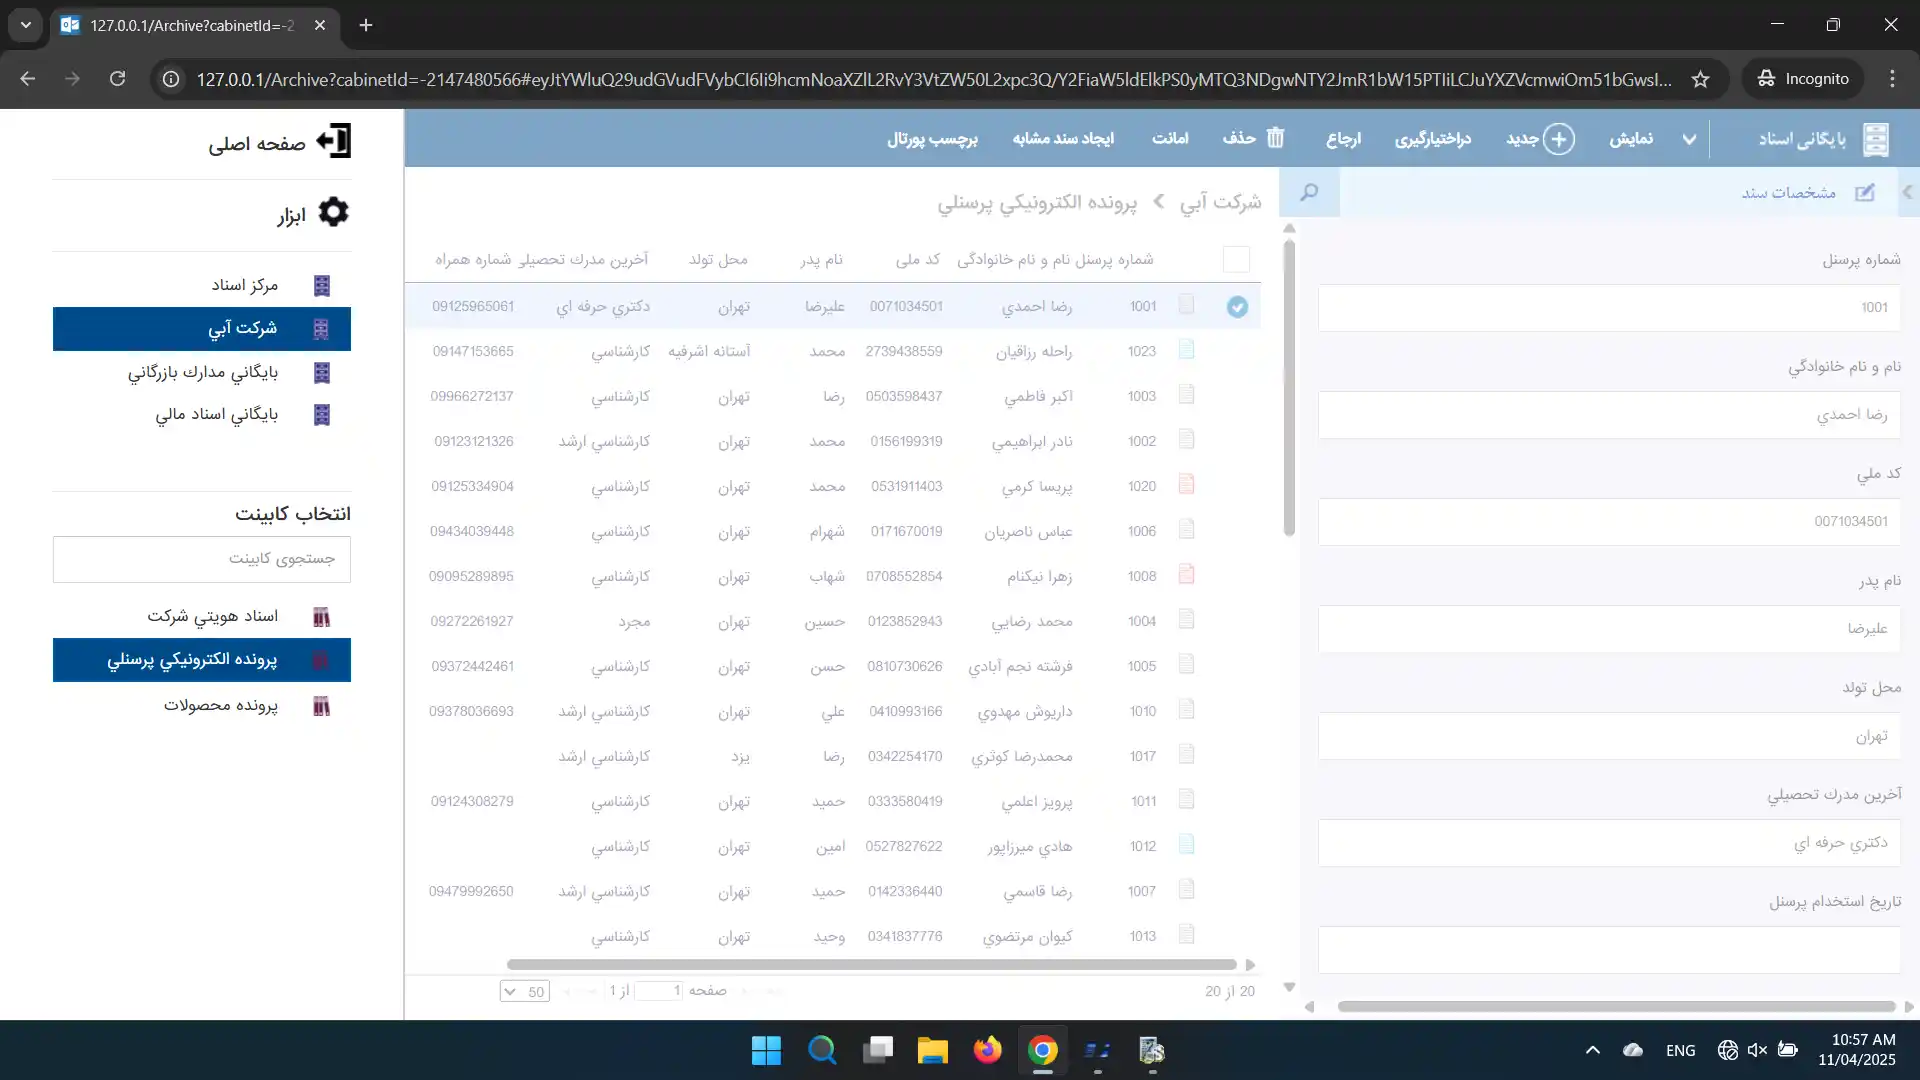Click the plus icon for new document
Image resolution: width=1920 pixels, height=1080 pixels.
[x=1558, y=139]
